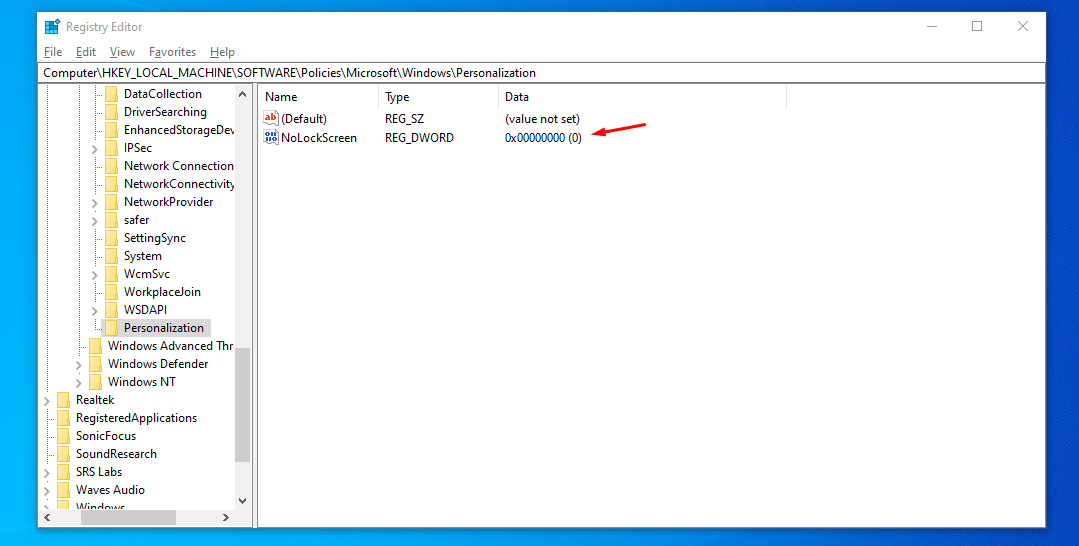
Task: Click the Network Connection folder icon
Action: coord(111,165)
